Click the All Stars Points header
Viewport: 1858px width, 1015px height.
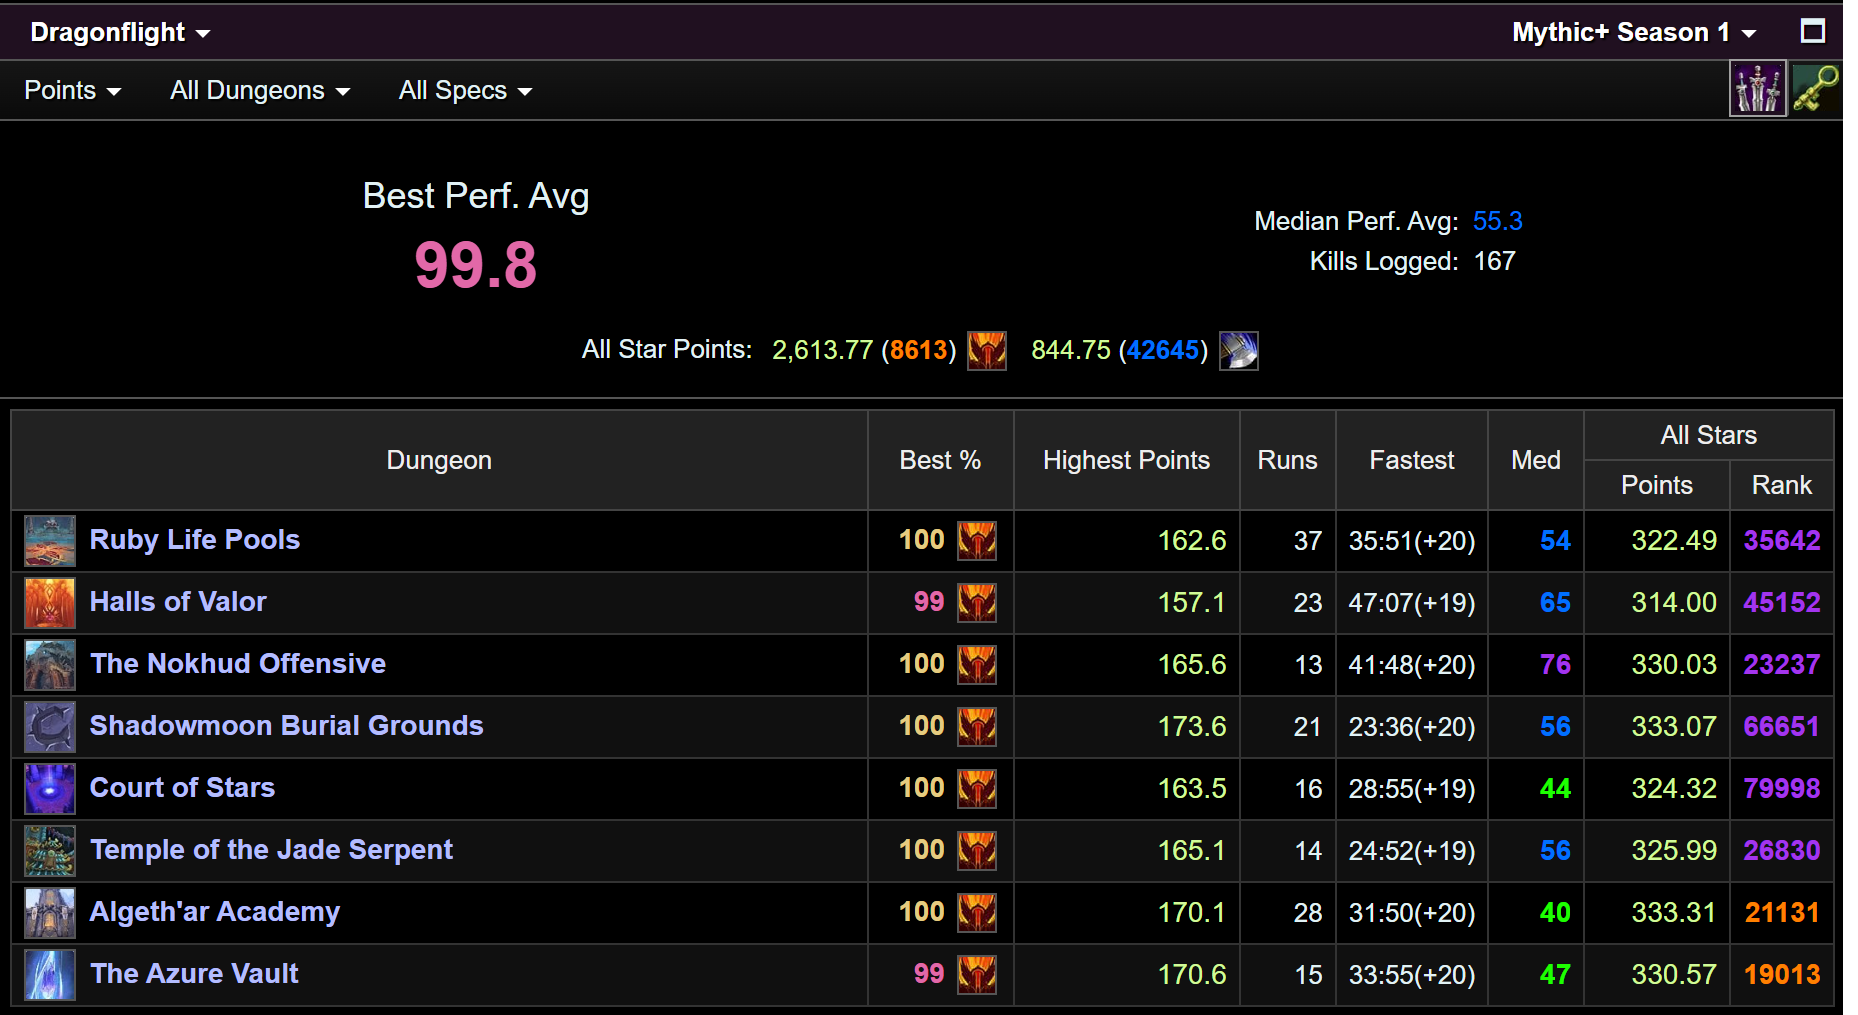(x=1657, y=485)
